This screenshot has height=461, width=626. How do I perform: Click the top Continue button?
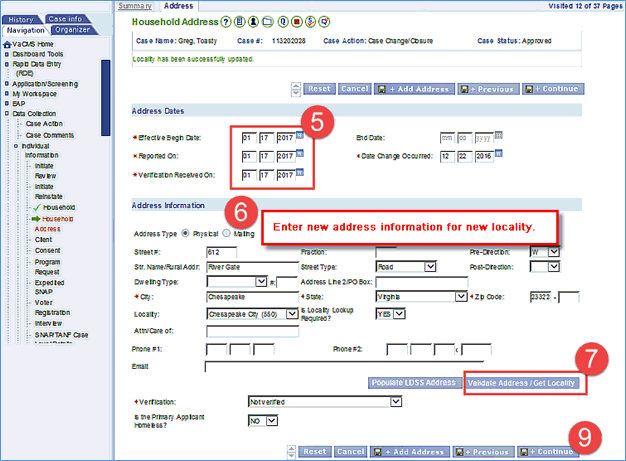553,89
